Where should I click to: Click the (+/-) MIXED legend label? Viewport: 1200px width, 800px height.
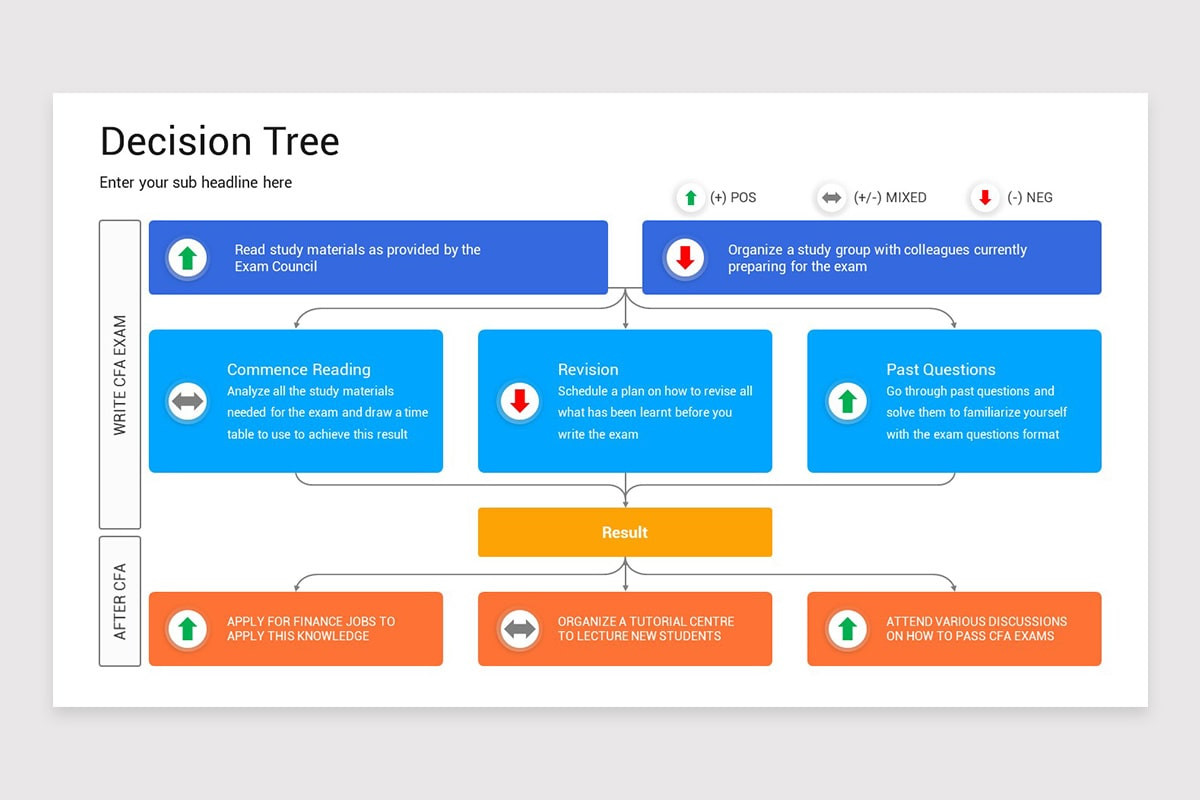(x=889, y=198)
